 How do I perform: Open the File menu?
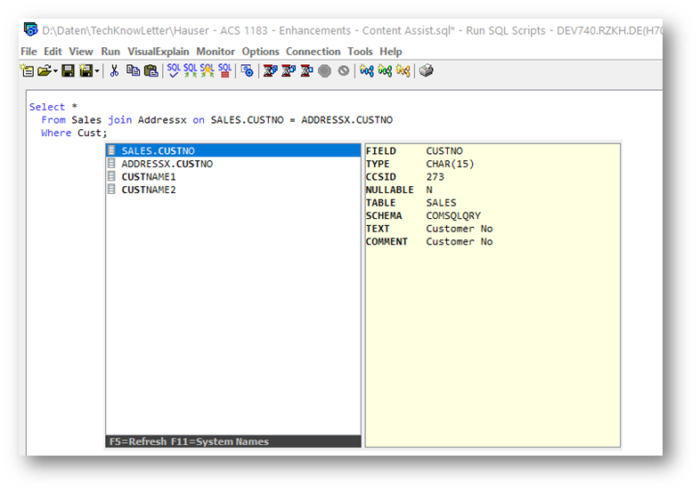[29, 51]
